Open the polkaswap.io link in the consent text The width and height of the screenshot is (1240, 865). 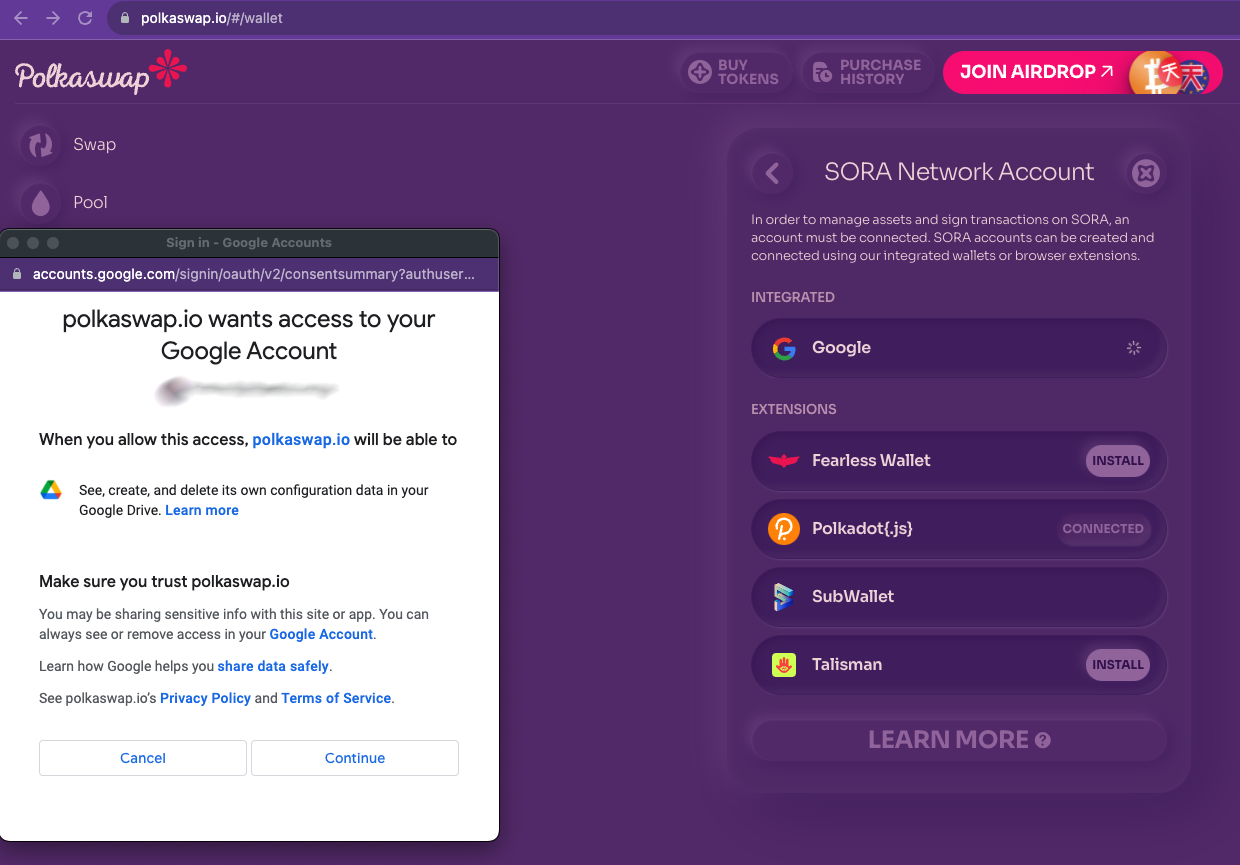[x=301, y=439]
